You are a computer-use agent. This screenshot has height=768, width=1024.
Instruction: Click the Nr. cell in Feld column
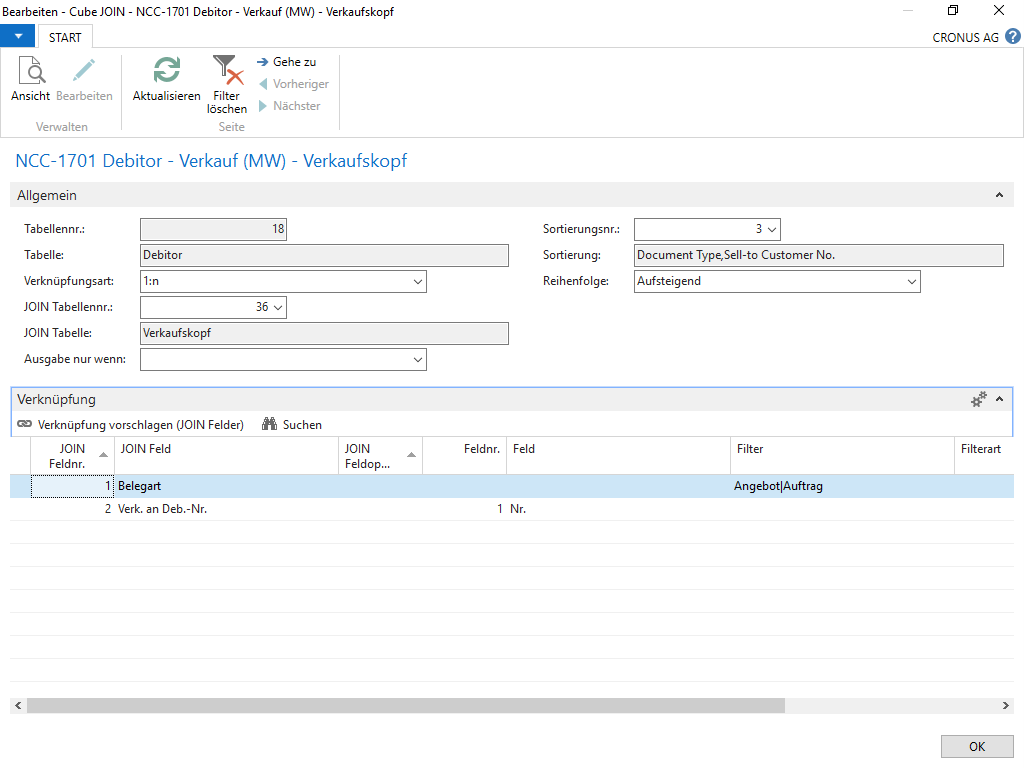point(618,509)
